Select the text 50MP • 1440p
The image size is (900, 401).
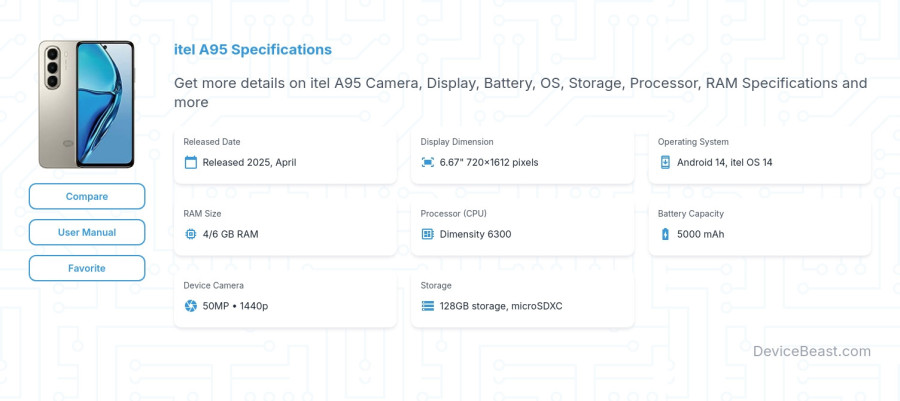coord(235,306)
